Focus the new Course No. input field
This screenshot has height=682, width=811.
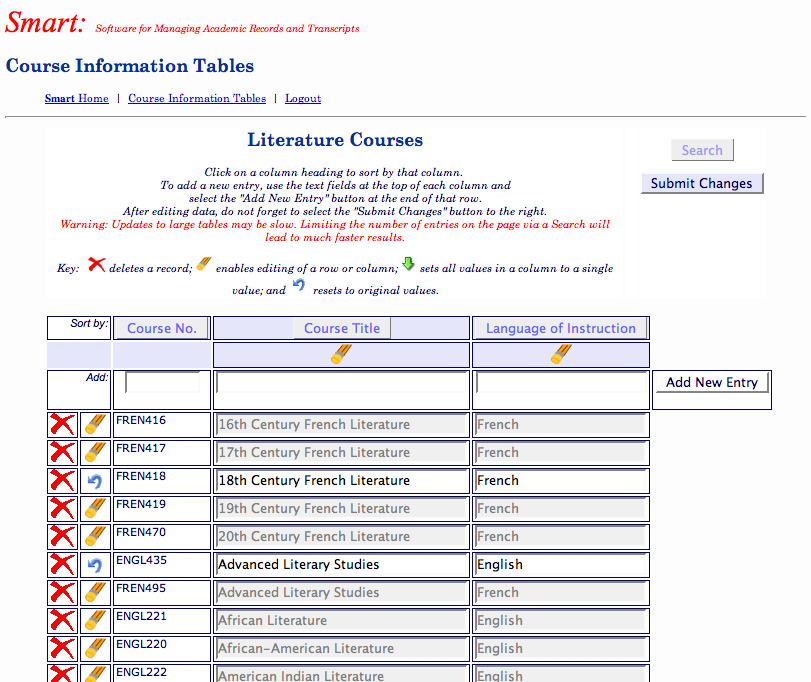162,383
